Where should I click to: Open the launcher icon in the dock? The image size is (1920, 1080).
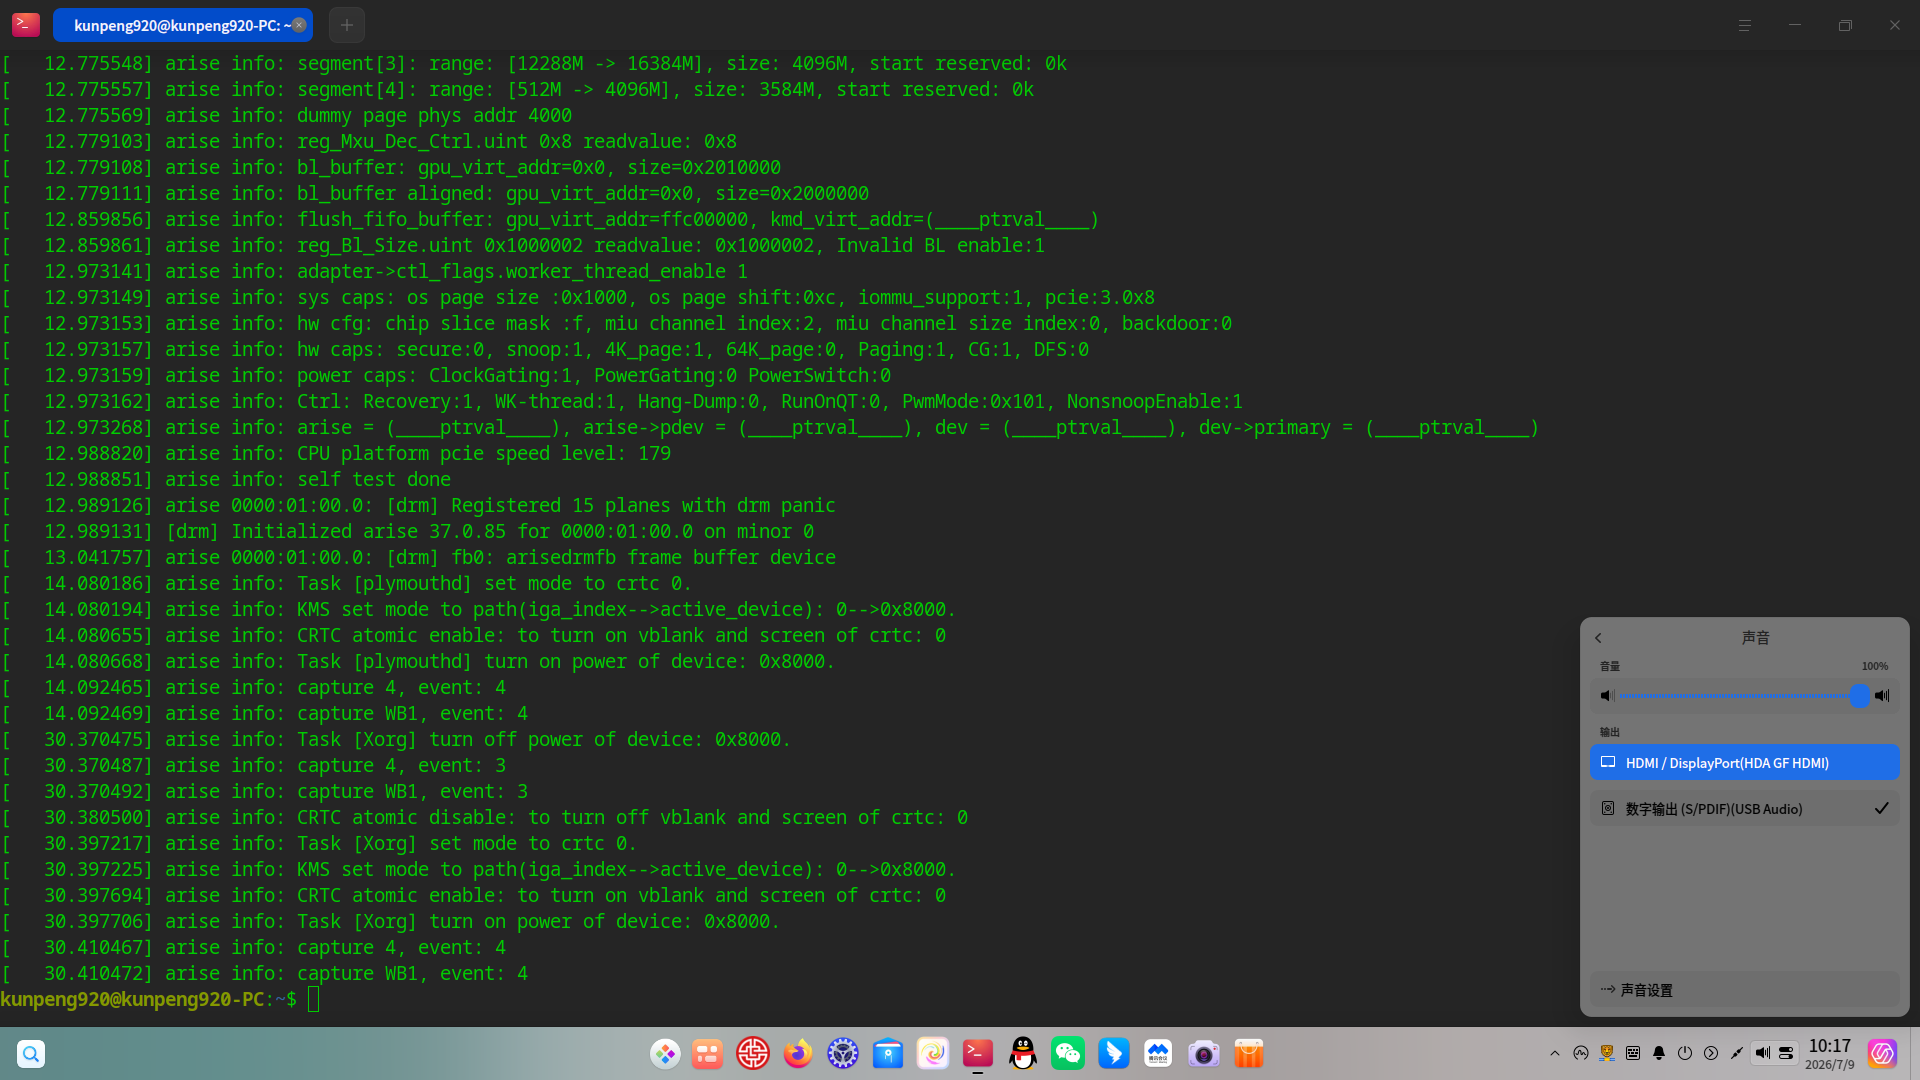665,1054
